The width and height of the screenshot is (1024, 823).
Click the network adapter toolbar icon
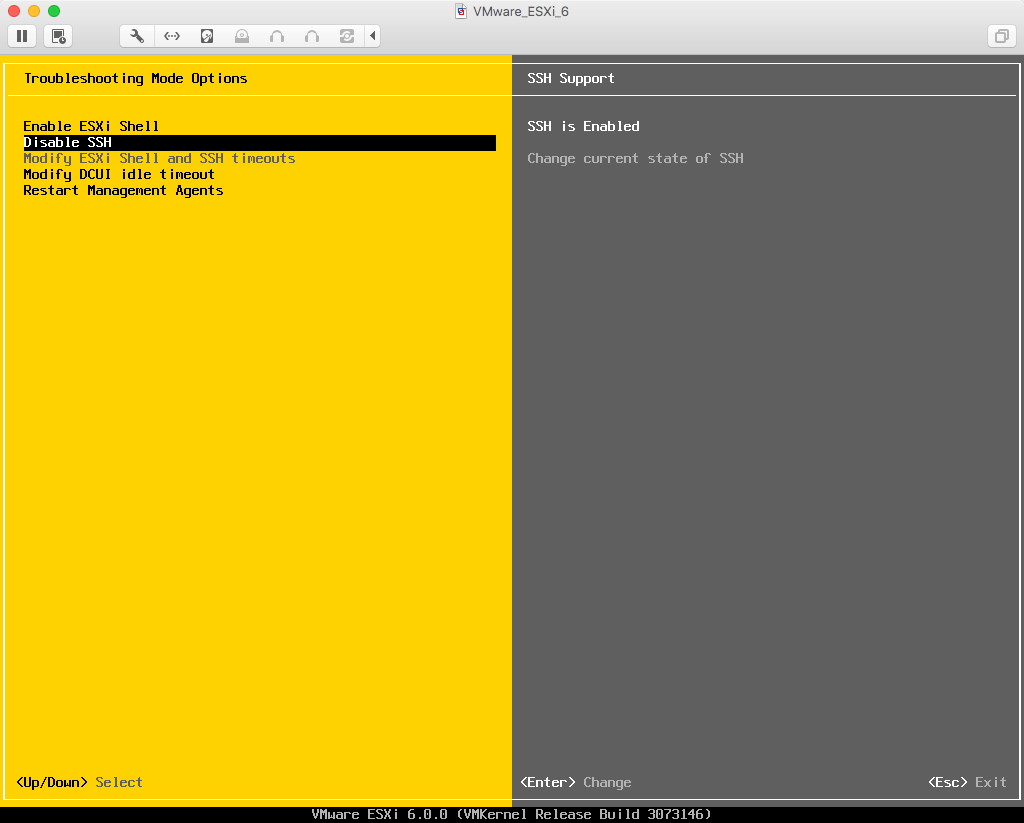[x=171, y=36]
